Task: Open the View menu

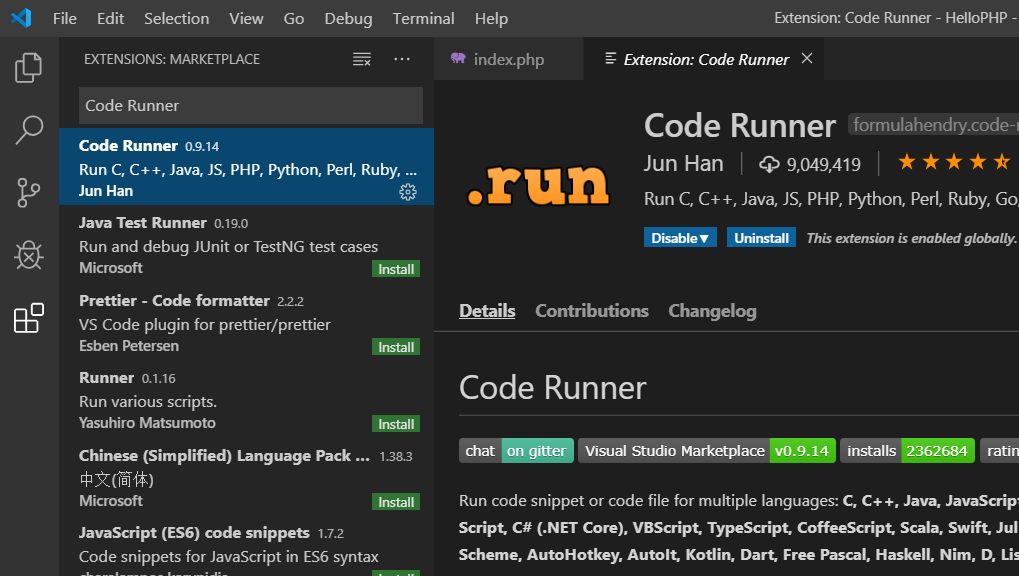Action: 246,18
